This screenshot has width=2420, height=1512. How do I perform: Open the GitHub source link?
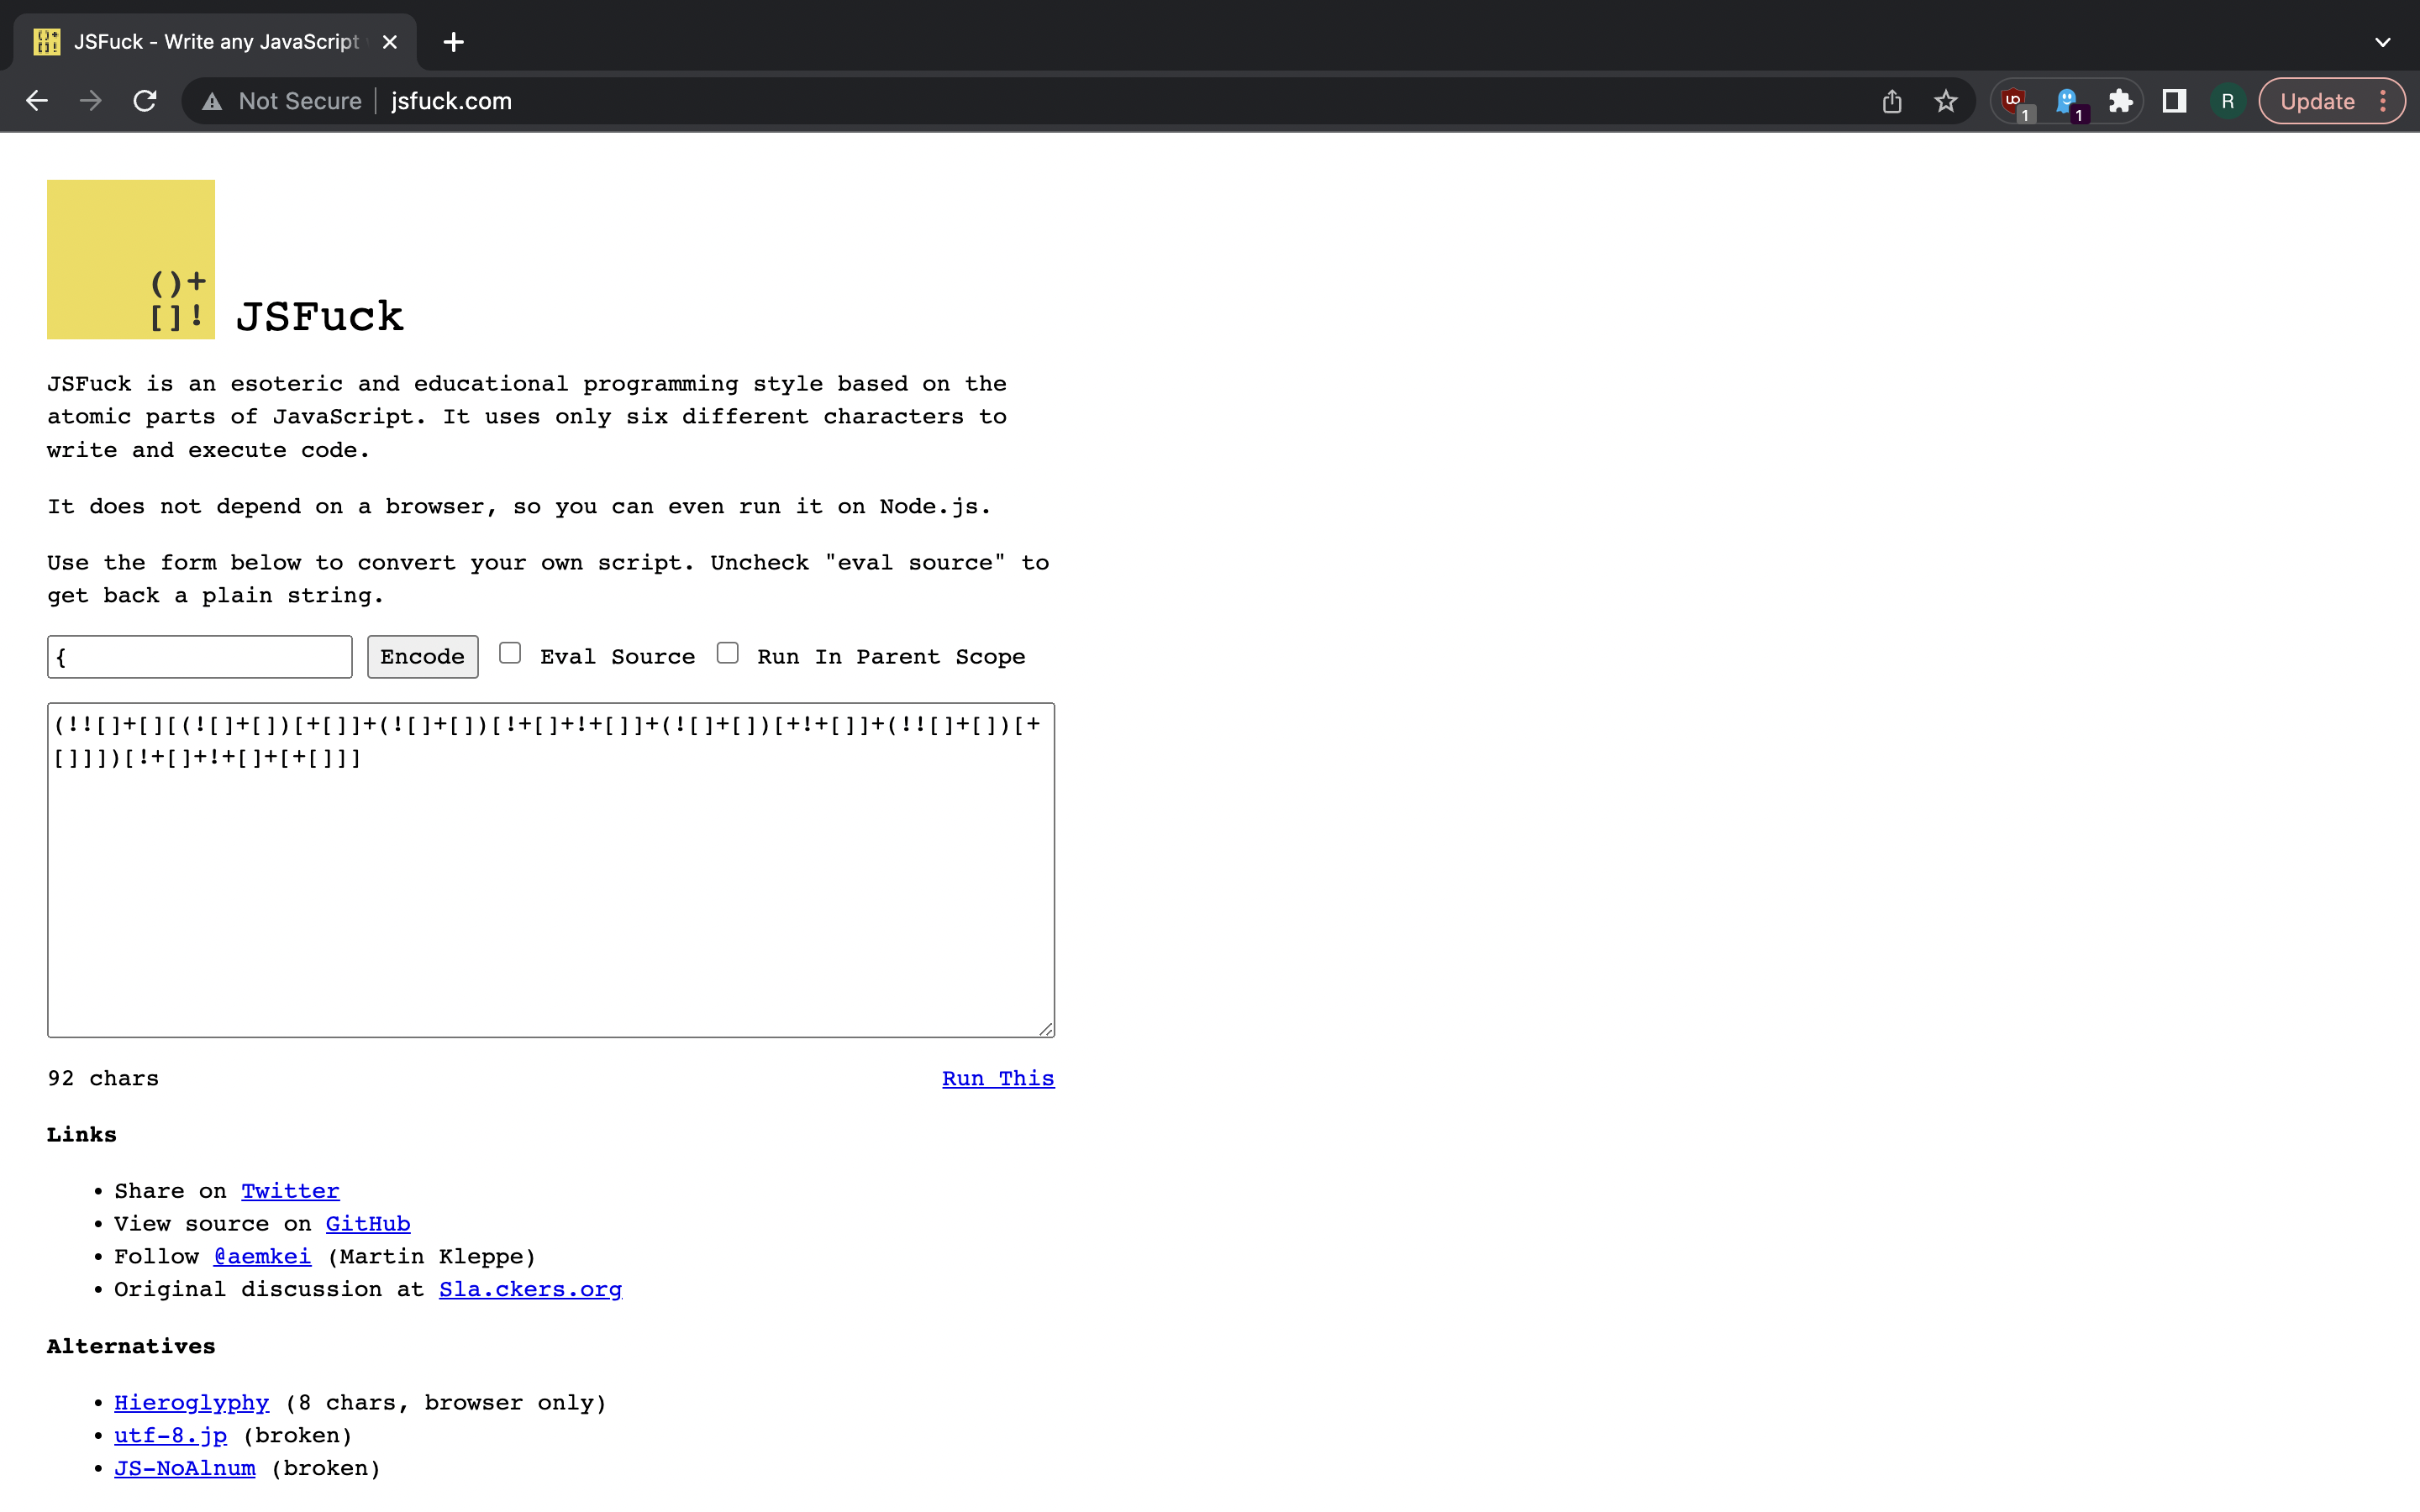point(368,1224)
